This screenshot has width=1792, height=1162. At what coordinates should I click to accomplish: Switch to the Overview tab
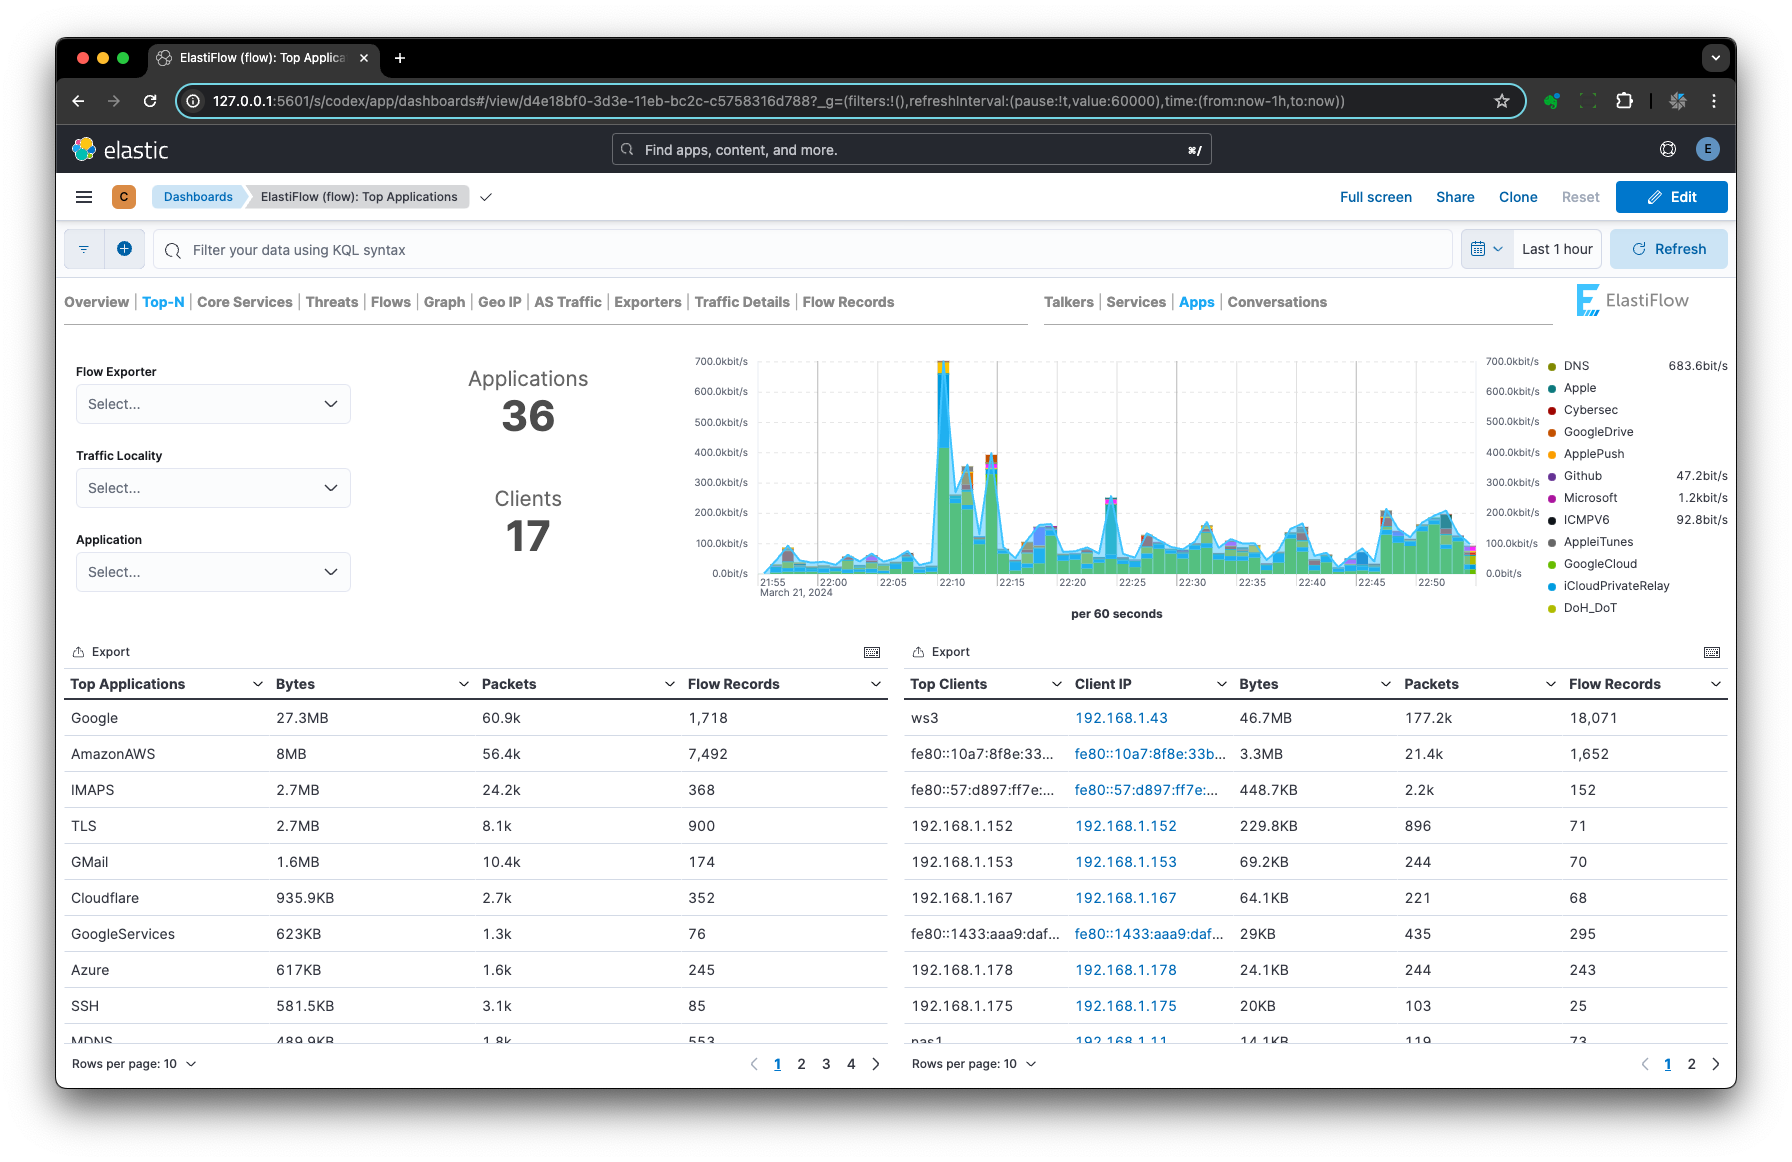coord(96,302)
